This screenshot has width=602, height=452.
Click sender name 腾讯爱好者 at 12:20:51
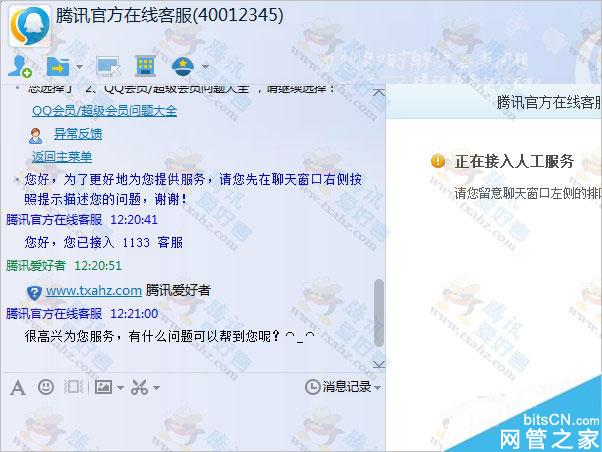click(x=36, y=266)
